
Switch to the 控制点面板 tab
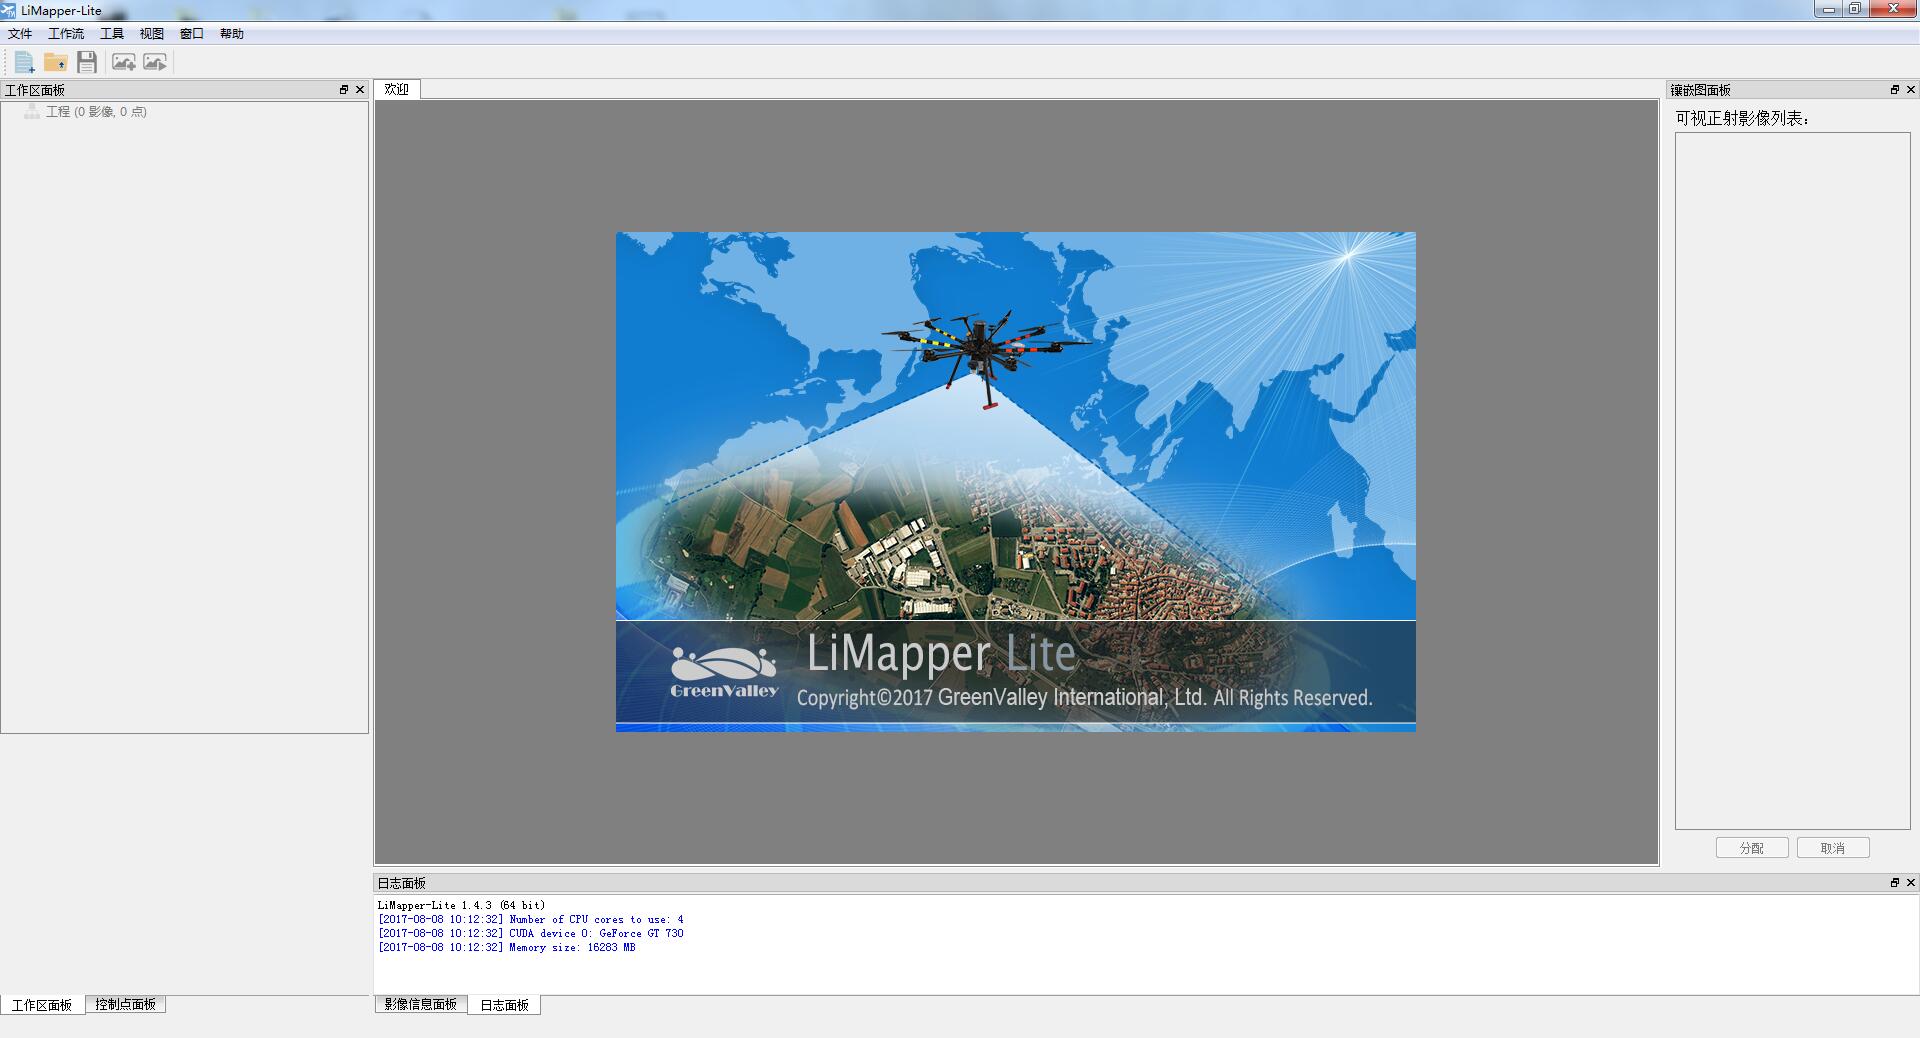(x=126, y=1004)
